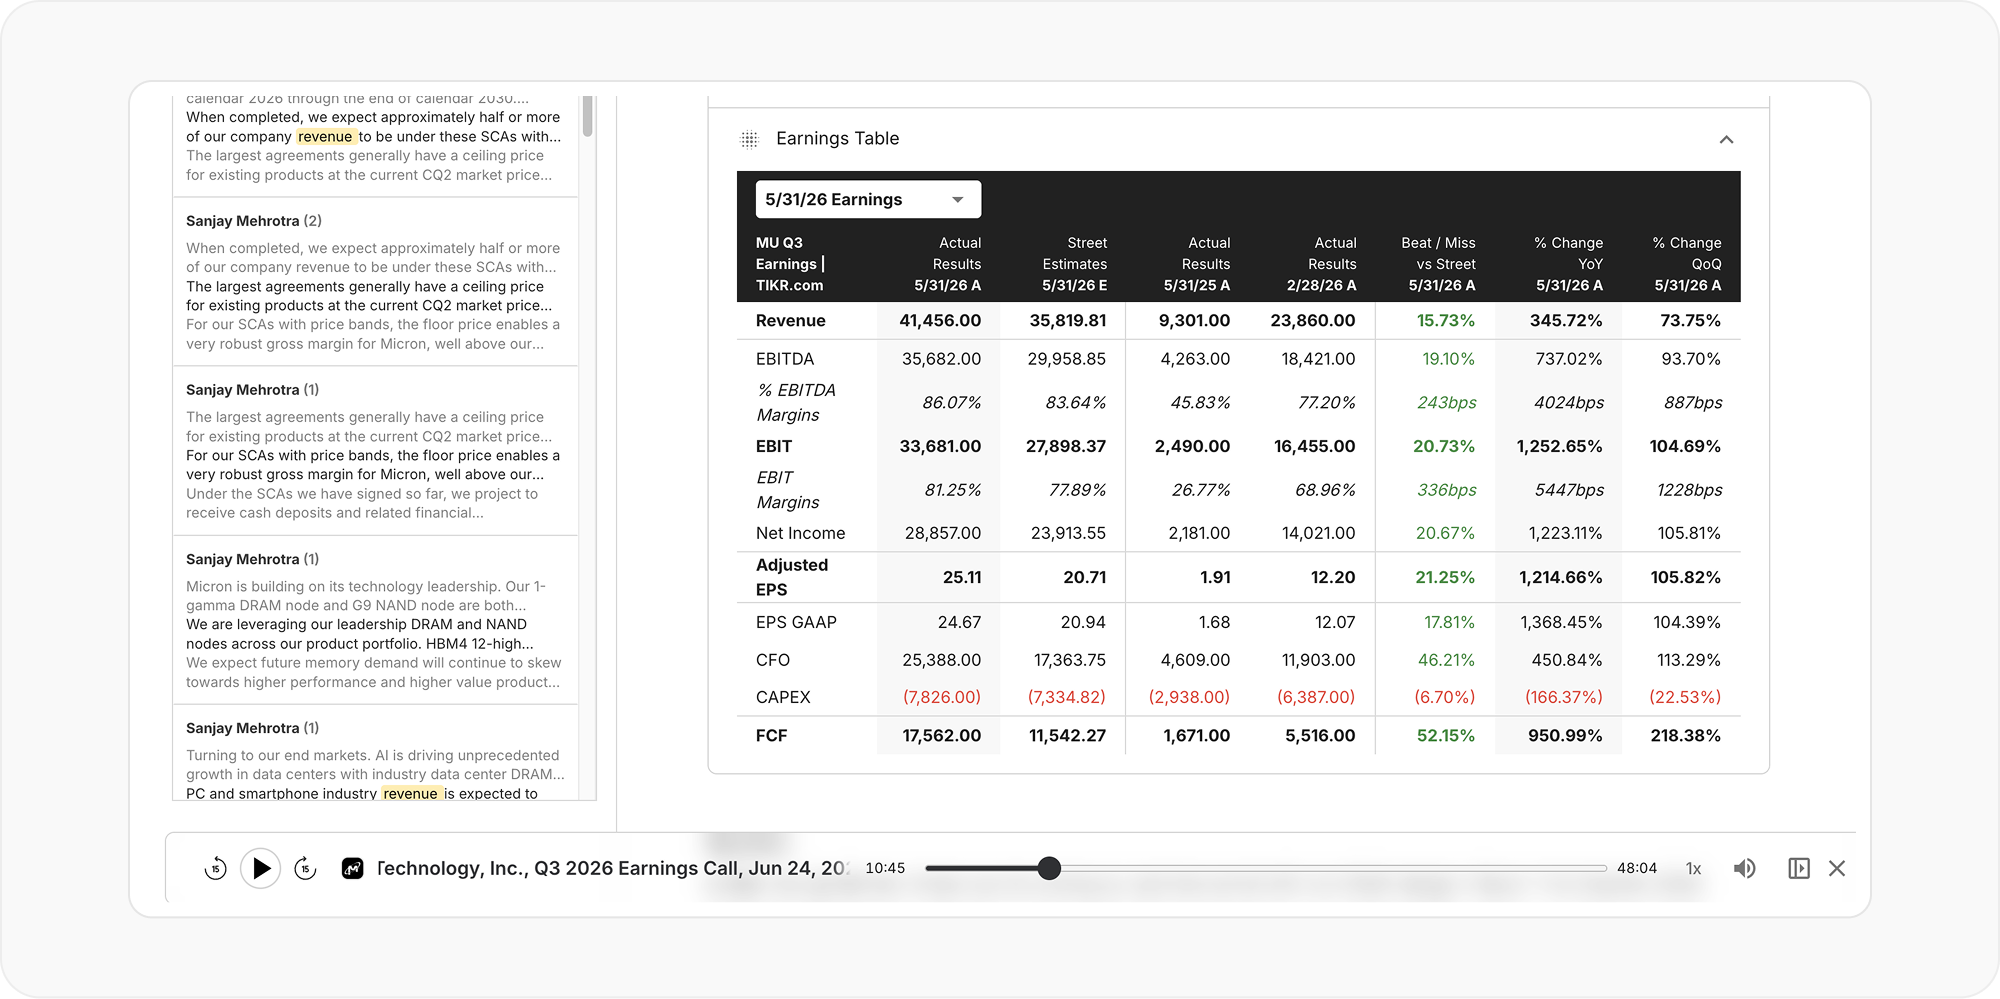The image size is (2000, 999).
Task: Click the audio progress slider knob
Action: pos(1049,868)
